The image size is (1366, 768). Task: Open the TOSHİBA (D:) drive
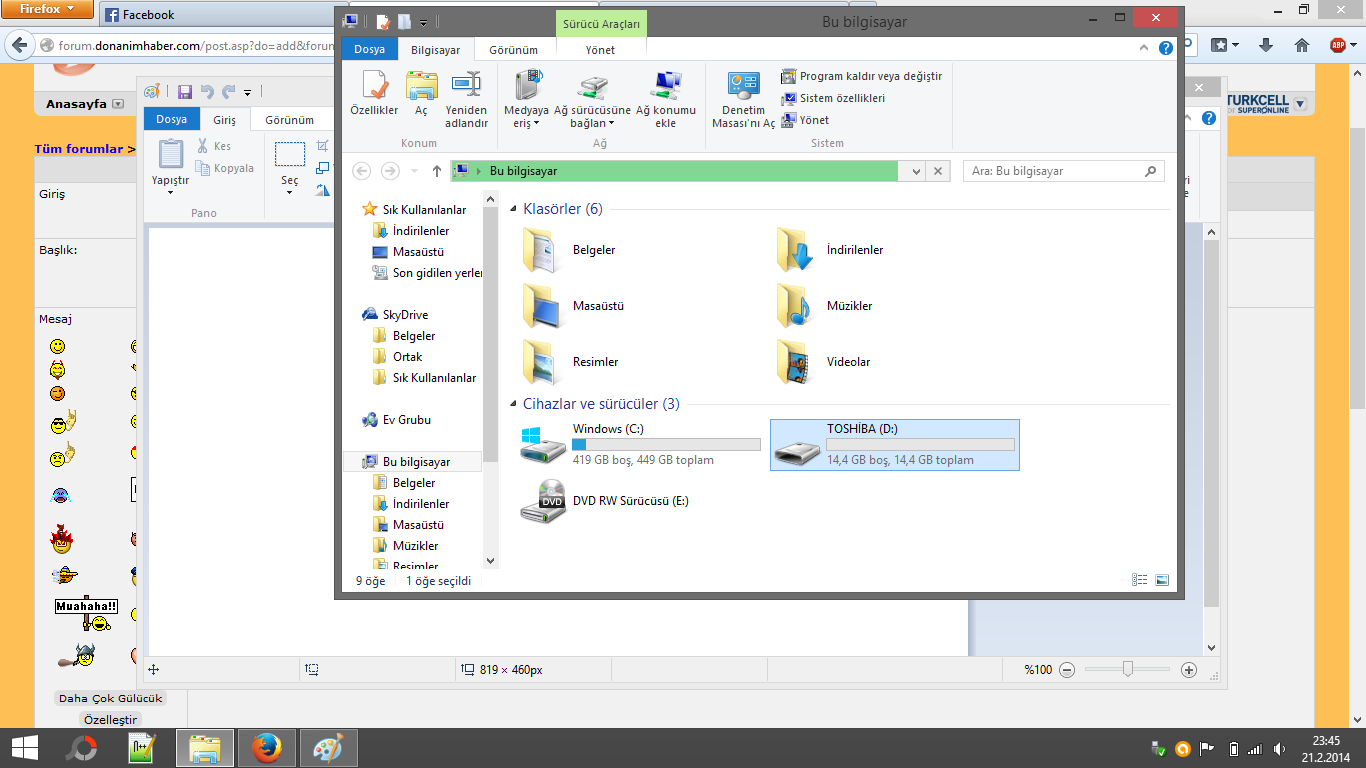[894, 445]
